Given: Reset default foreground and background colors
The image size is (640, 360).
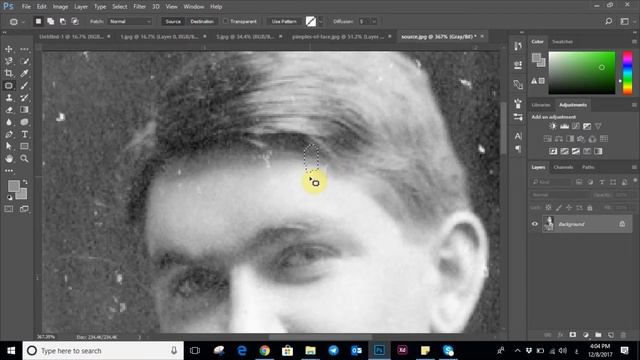Looking at the screenshot, I should click(x=9, y=198).
